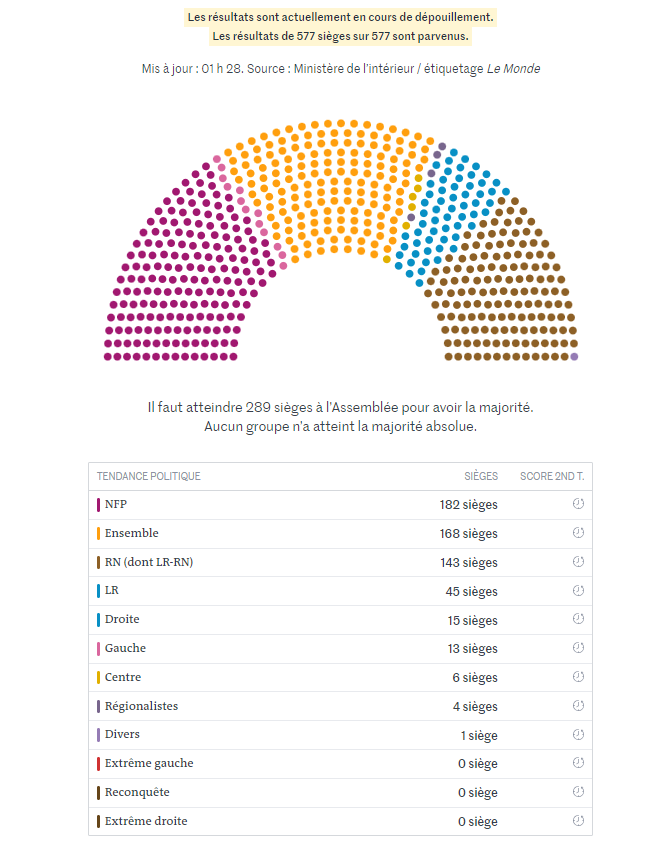This screenshot has width=658, height=851.
Task: Click the clock icon in Divers row
Action: (578, 734)
